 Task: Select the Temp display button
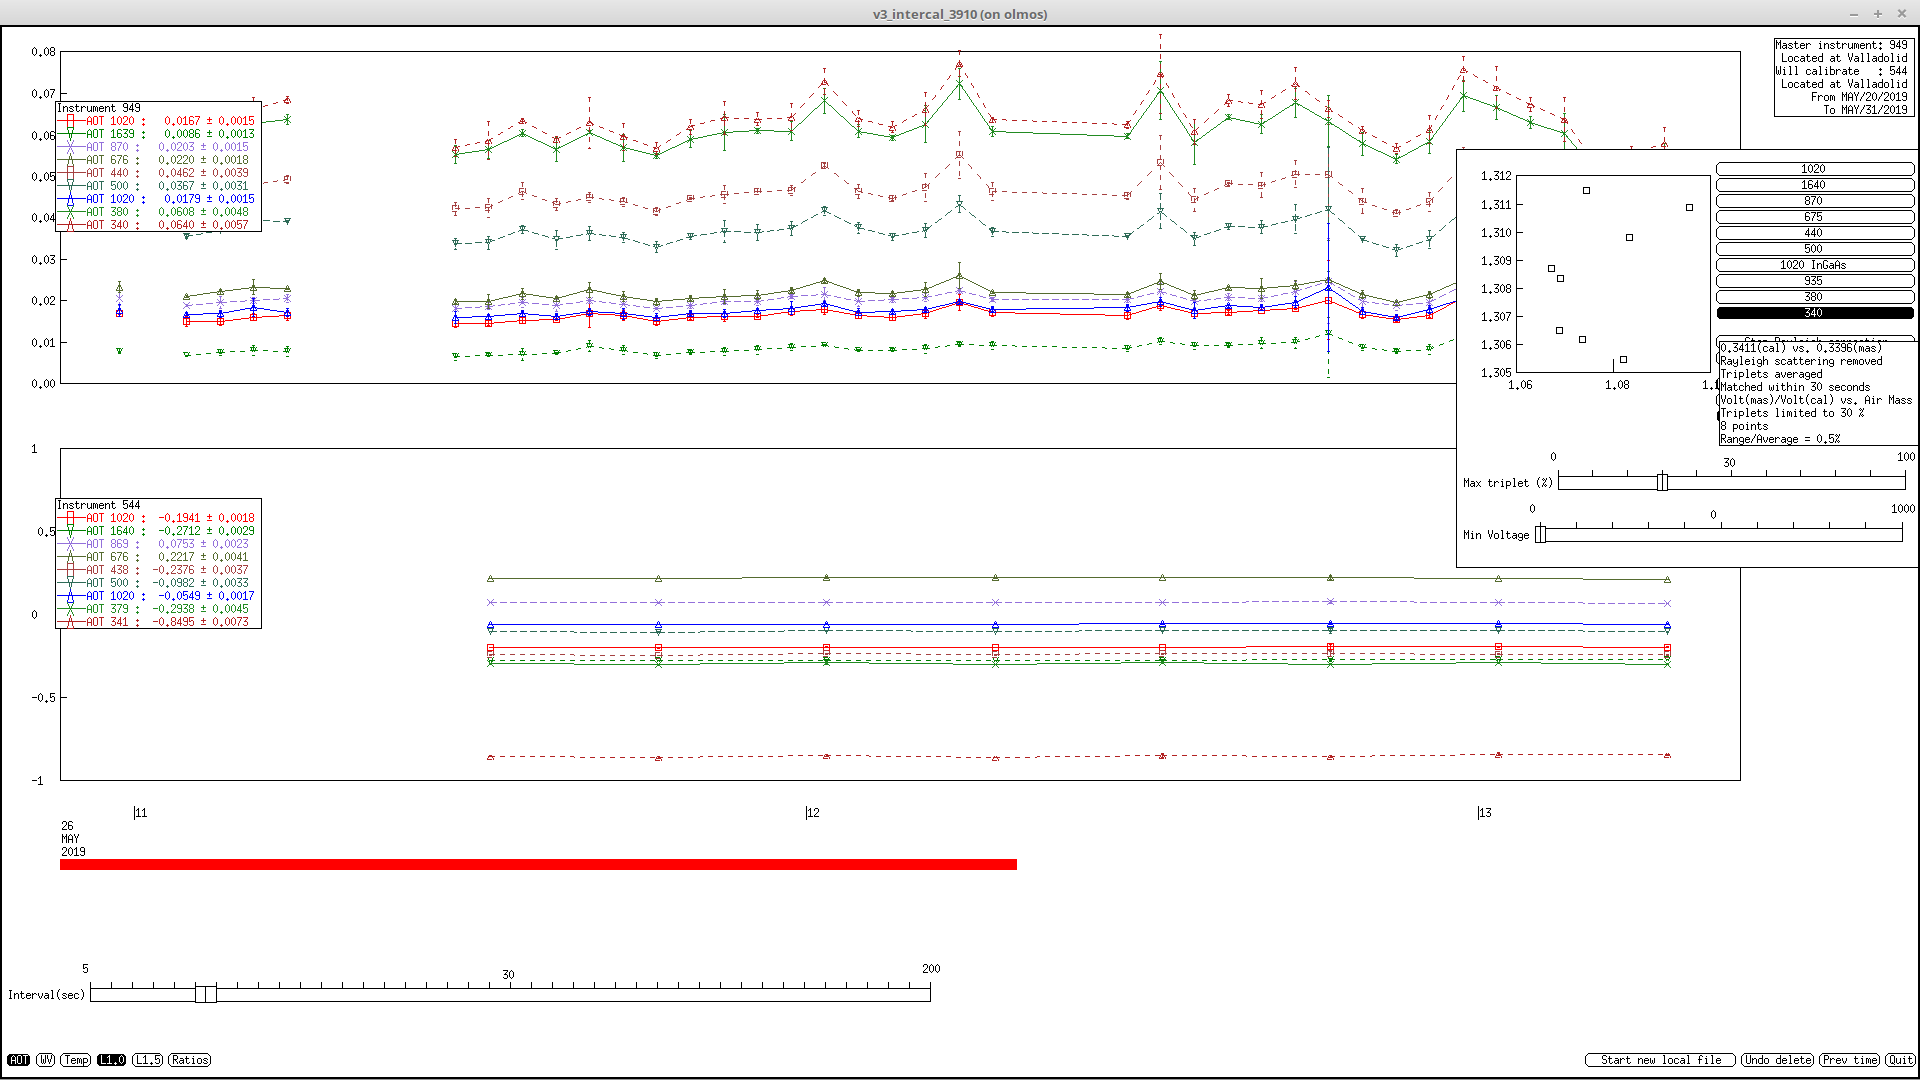(76, 1060)
